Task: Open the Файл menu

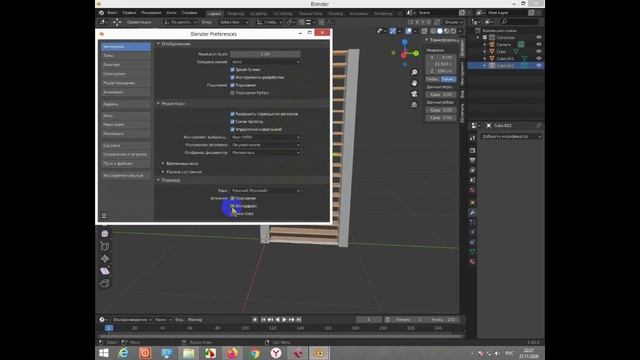Action: [112, 13]
